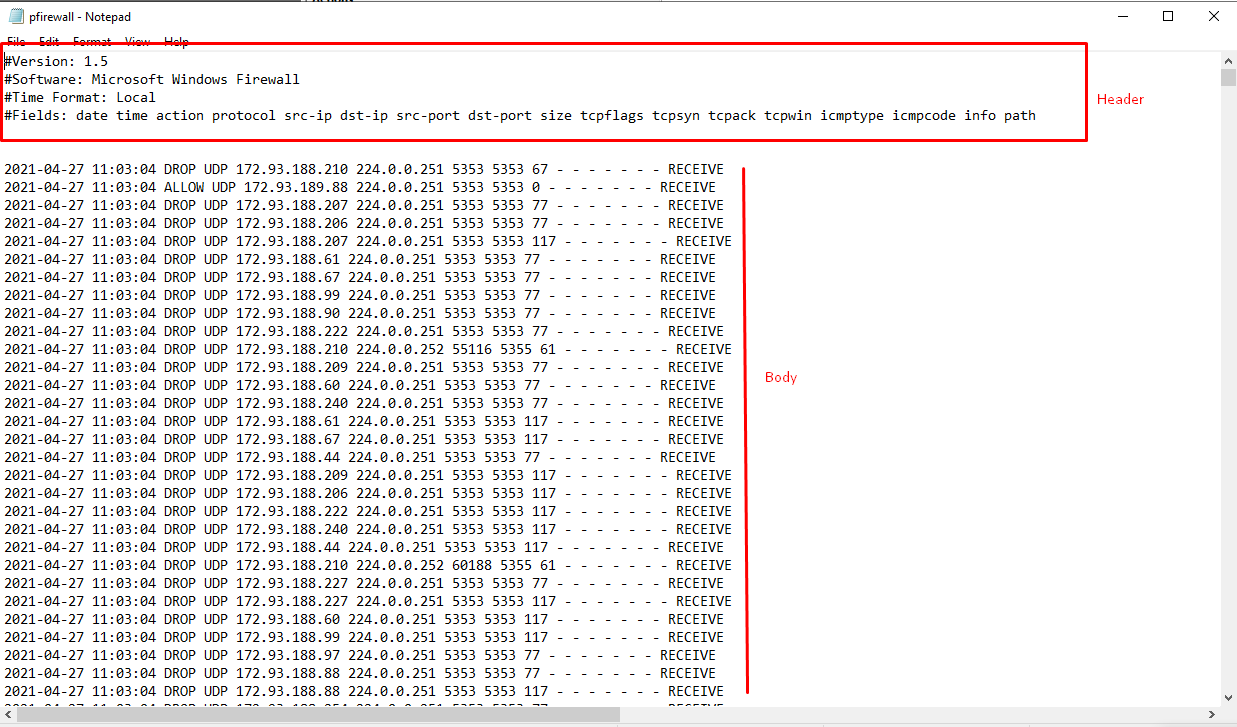The image size is (1237, 727).
Task: Open the Format menu
Action: click(92, 42)
